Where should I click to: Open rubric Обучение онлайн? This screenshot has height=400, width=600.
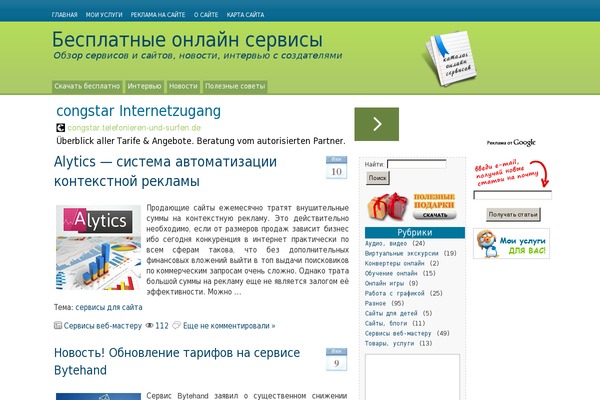point(391,273)
